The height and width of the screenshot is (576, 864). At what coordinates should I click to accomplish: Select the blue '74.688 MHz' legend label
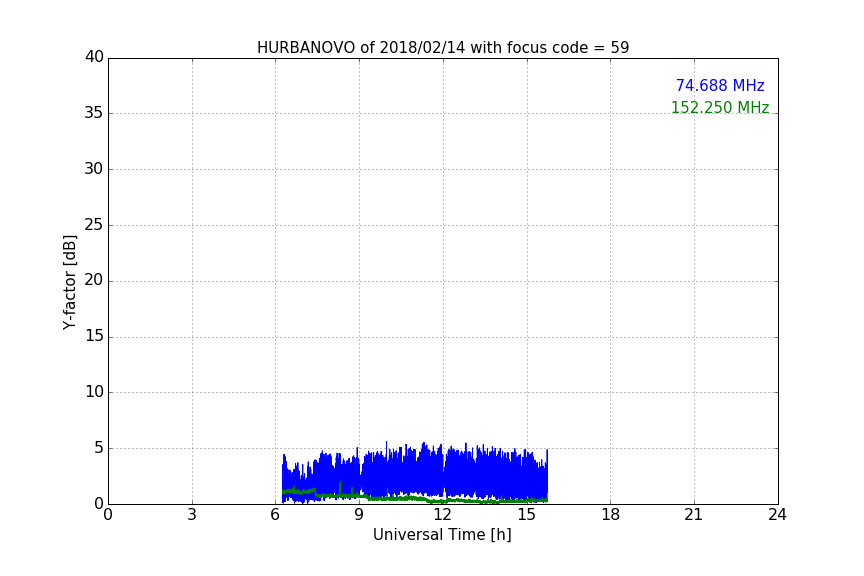[720, 86]
